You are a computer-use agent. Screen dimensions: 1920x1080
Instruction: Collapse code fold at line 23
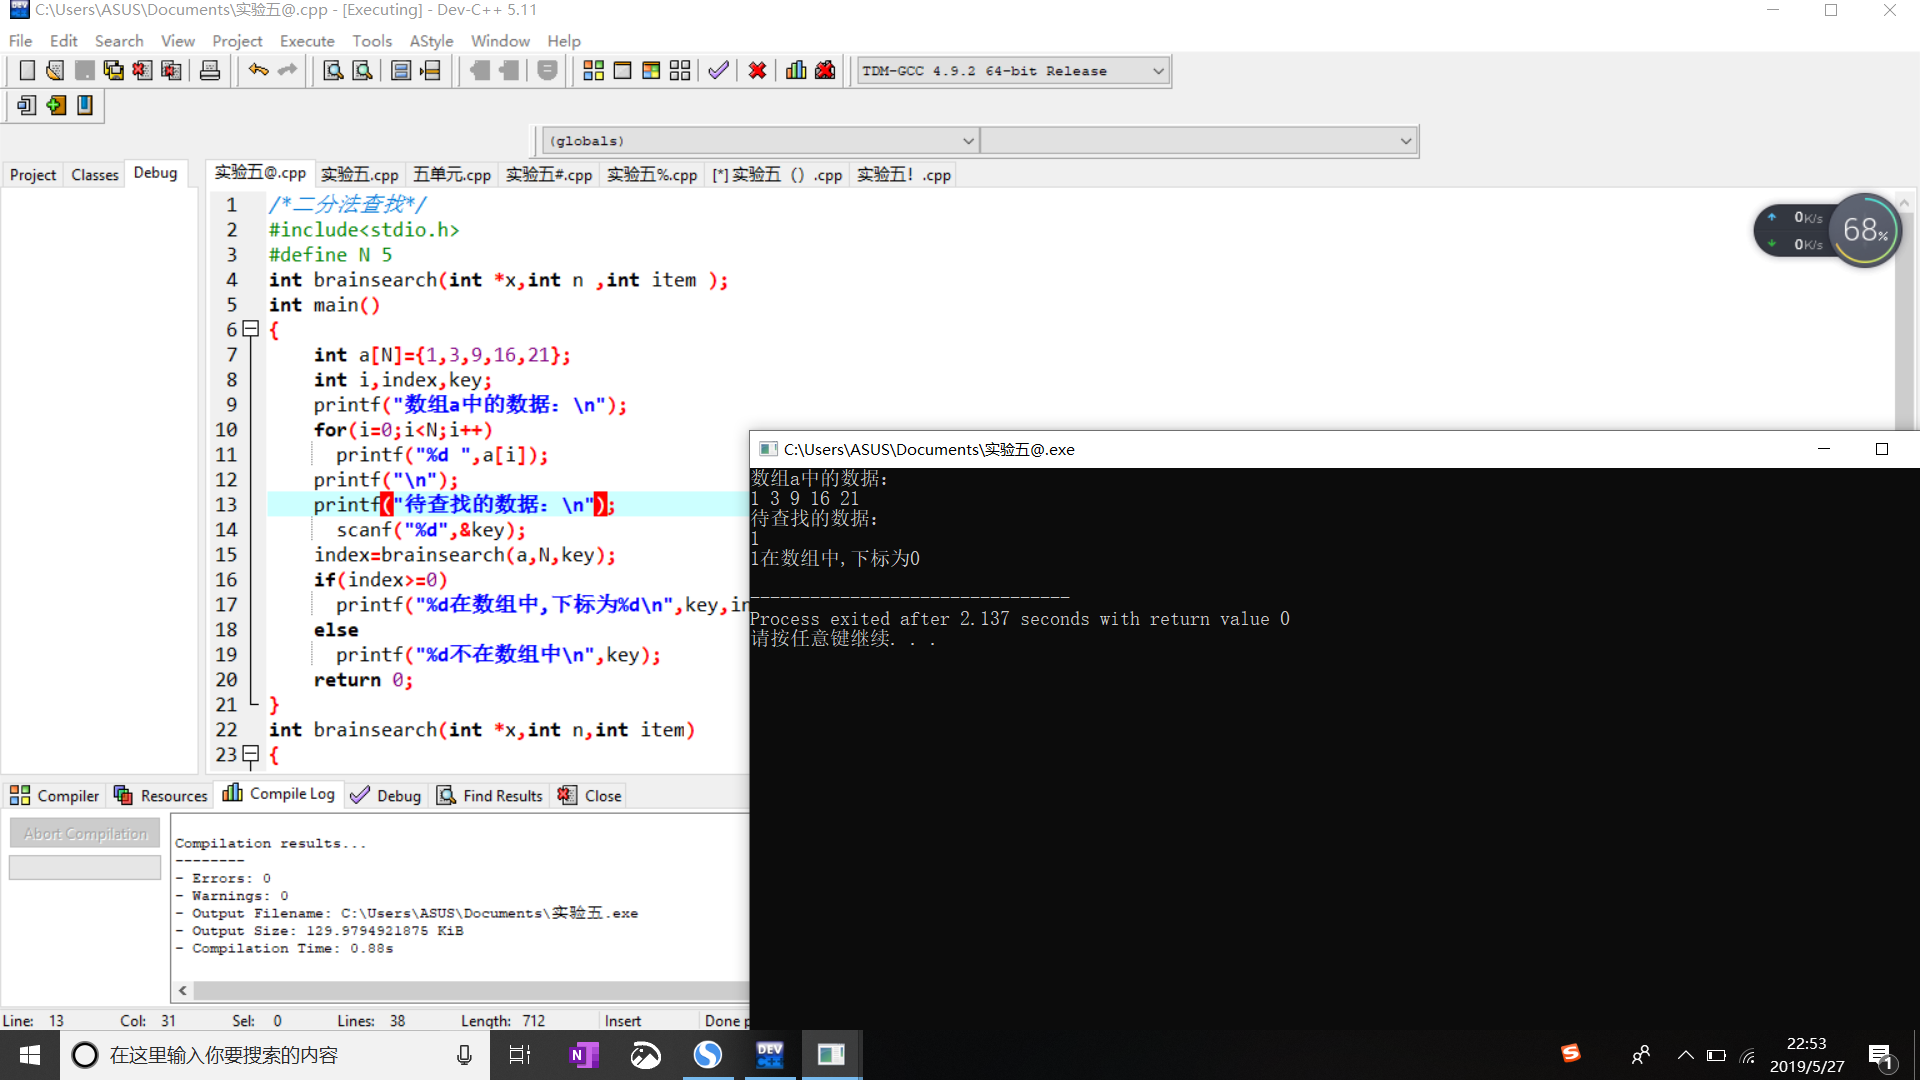(x=251, y=754)
